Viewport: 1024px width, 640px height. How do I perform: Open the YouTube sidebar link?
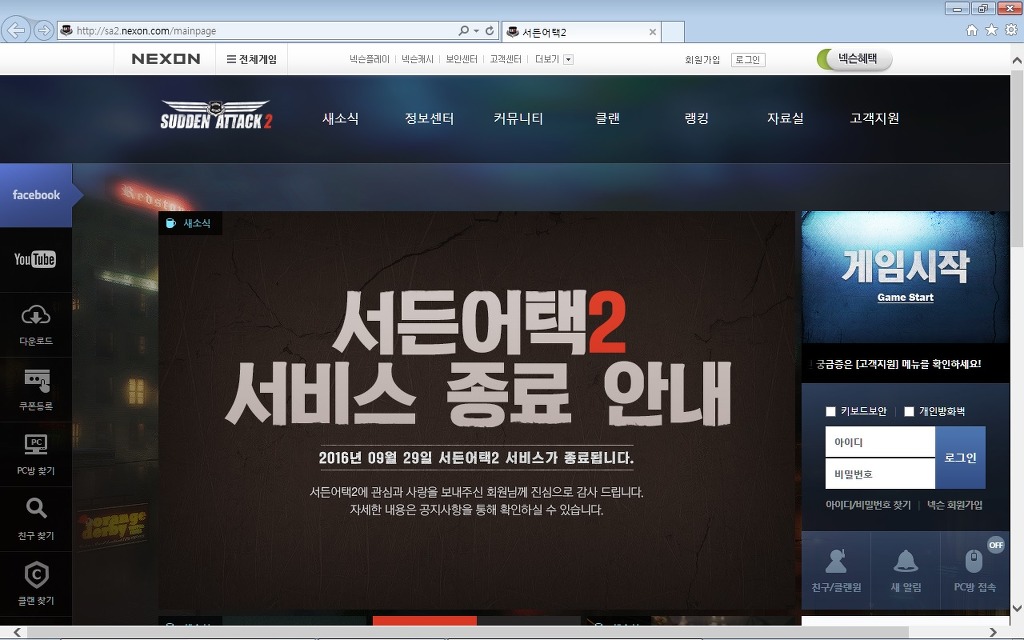pos(36,259)
